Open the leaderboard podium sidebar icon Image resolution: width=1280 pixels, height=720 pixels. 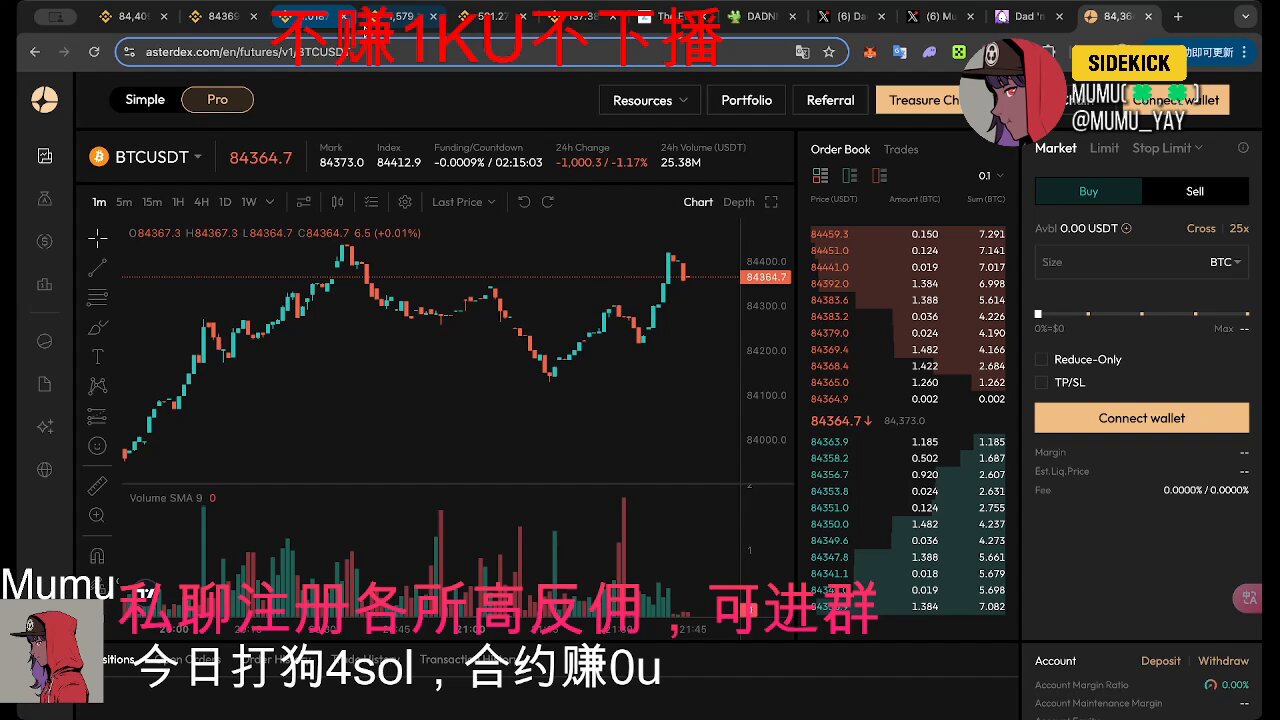[44, 284]
